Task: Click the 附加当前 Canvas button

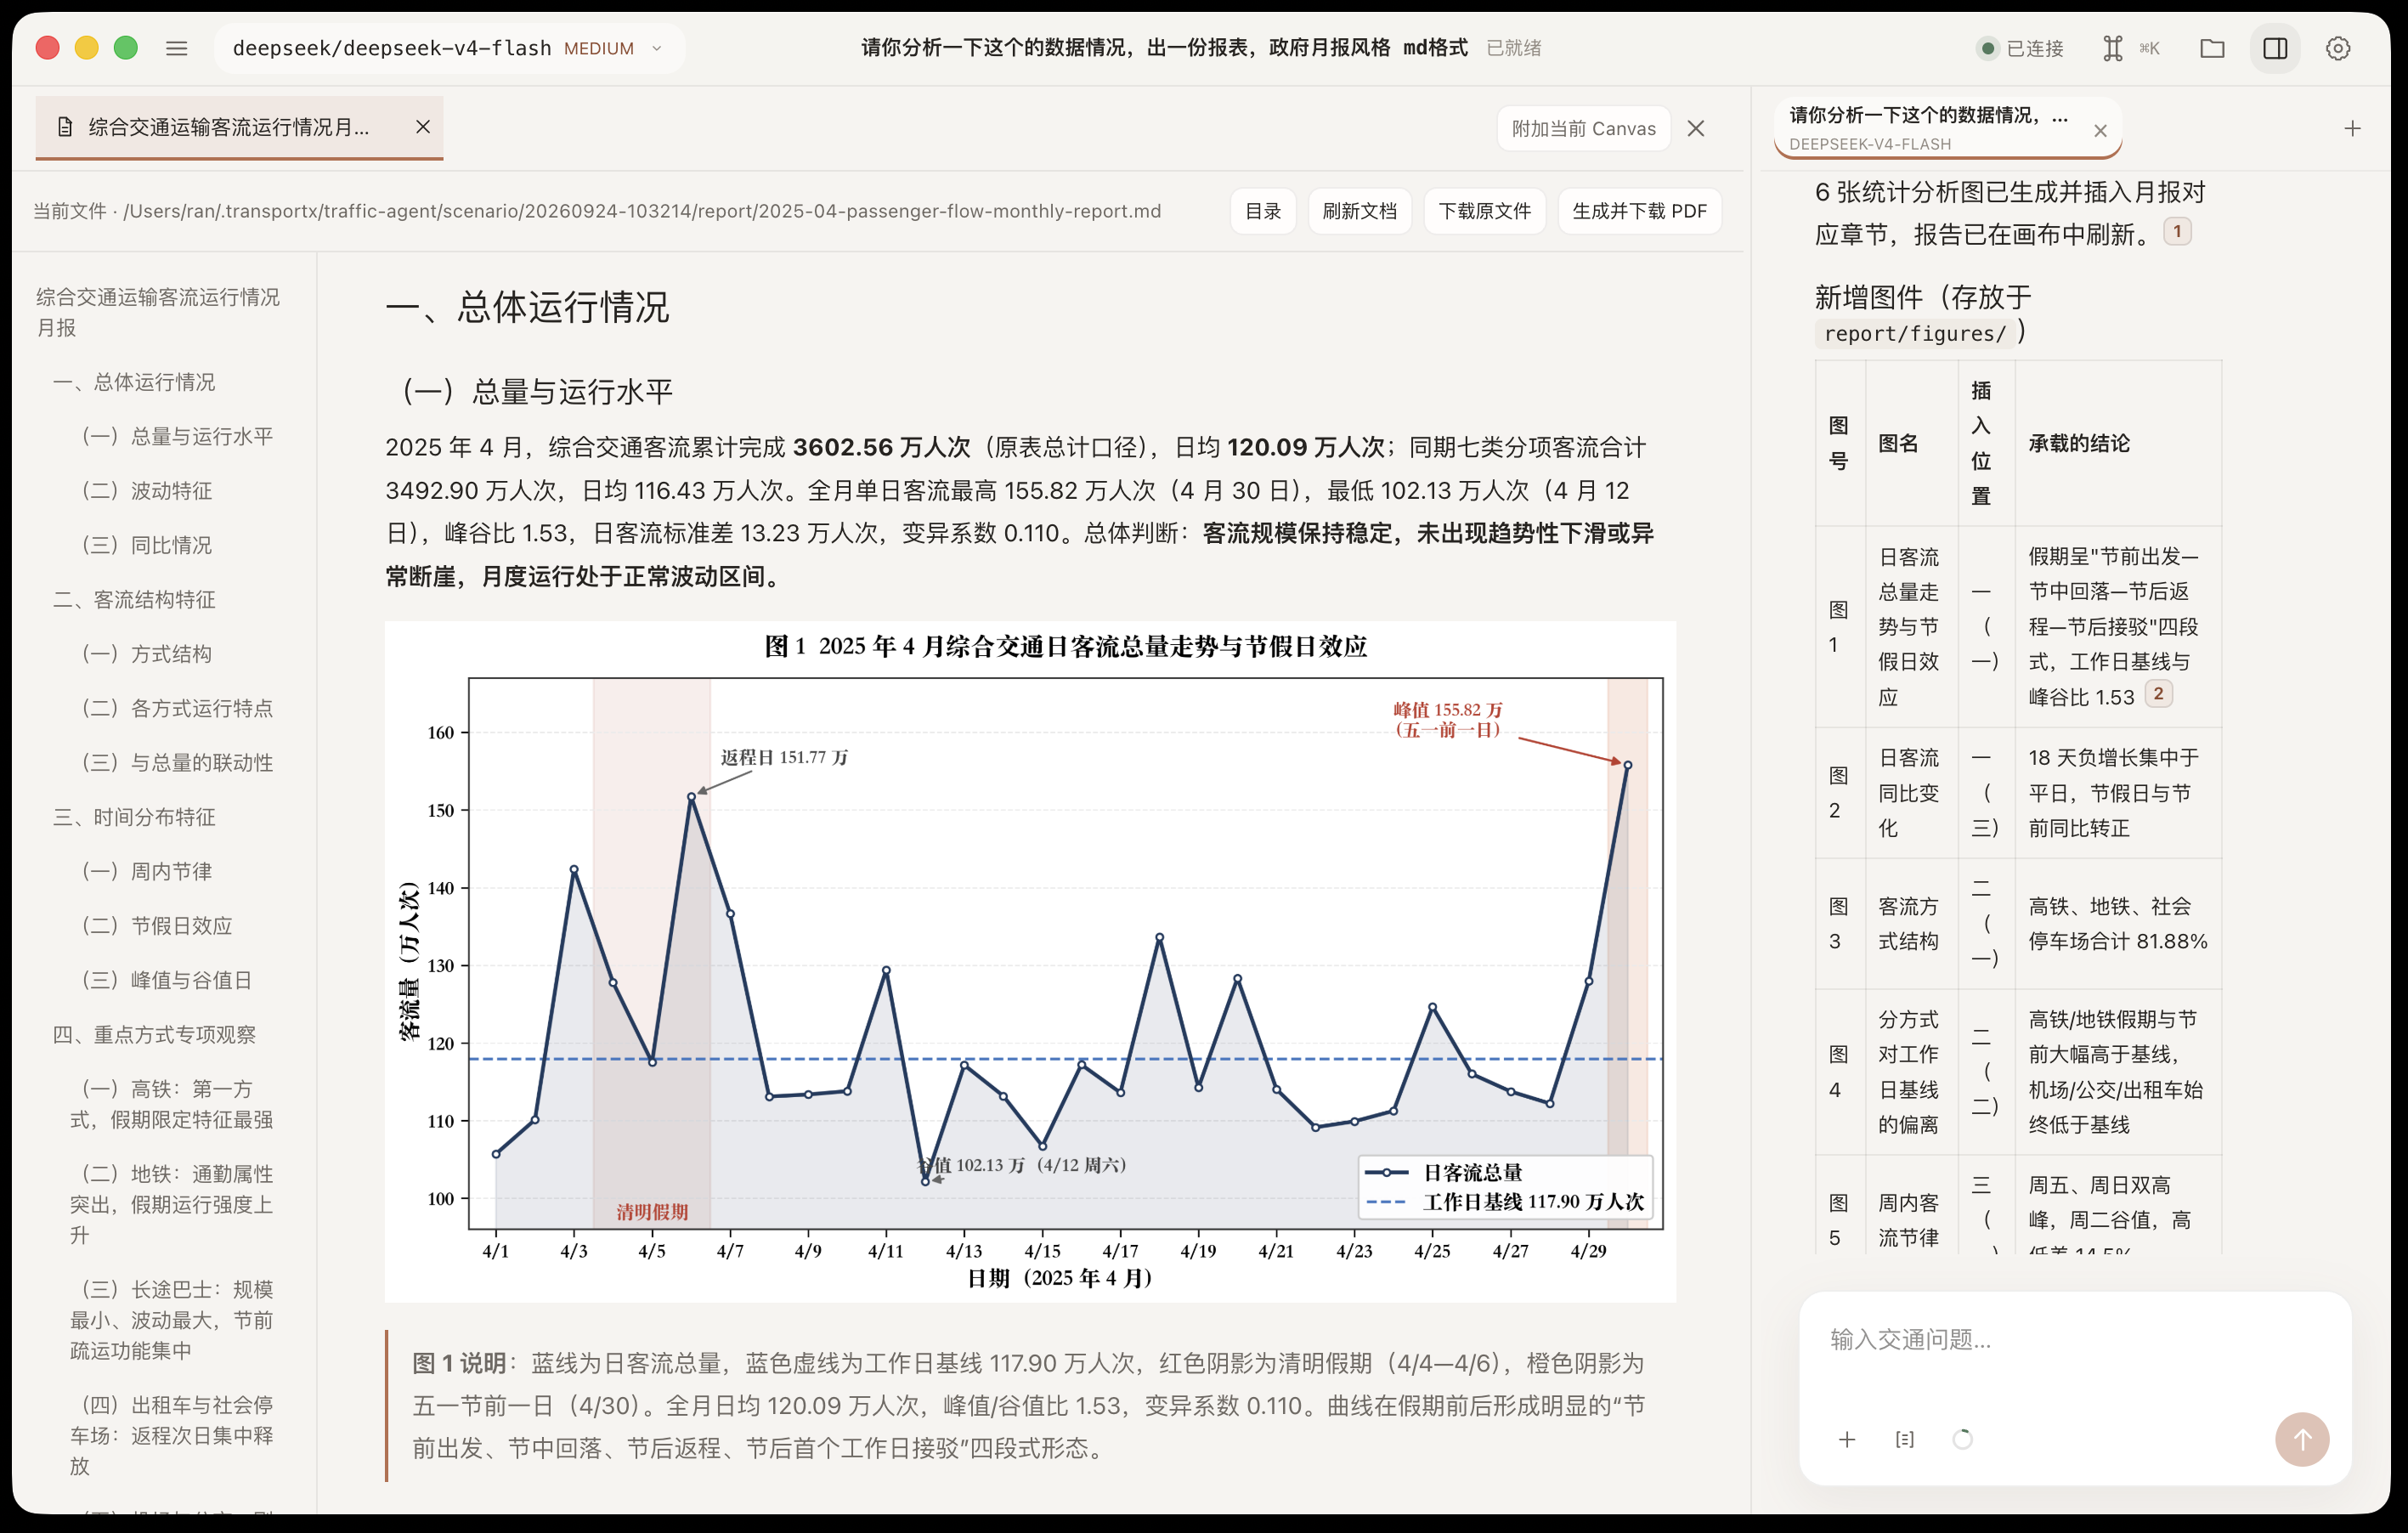Action: point(1583,128)
